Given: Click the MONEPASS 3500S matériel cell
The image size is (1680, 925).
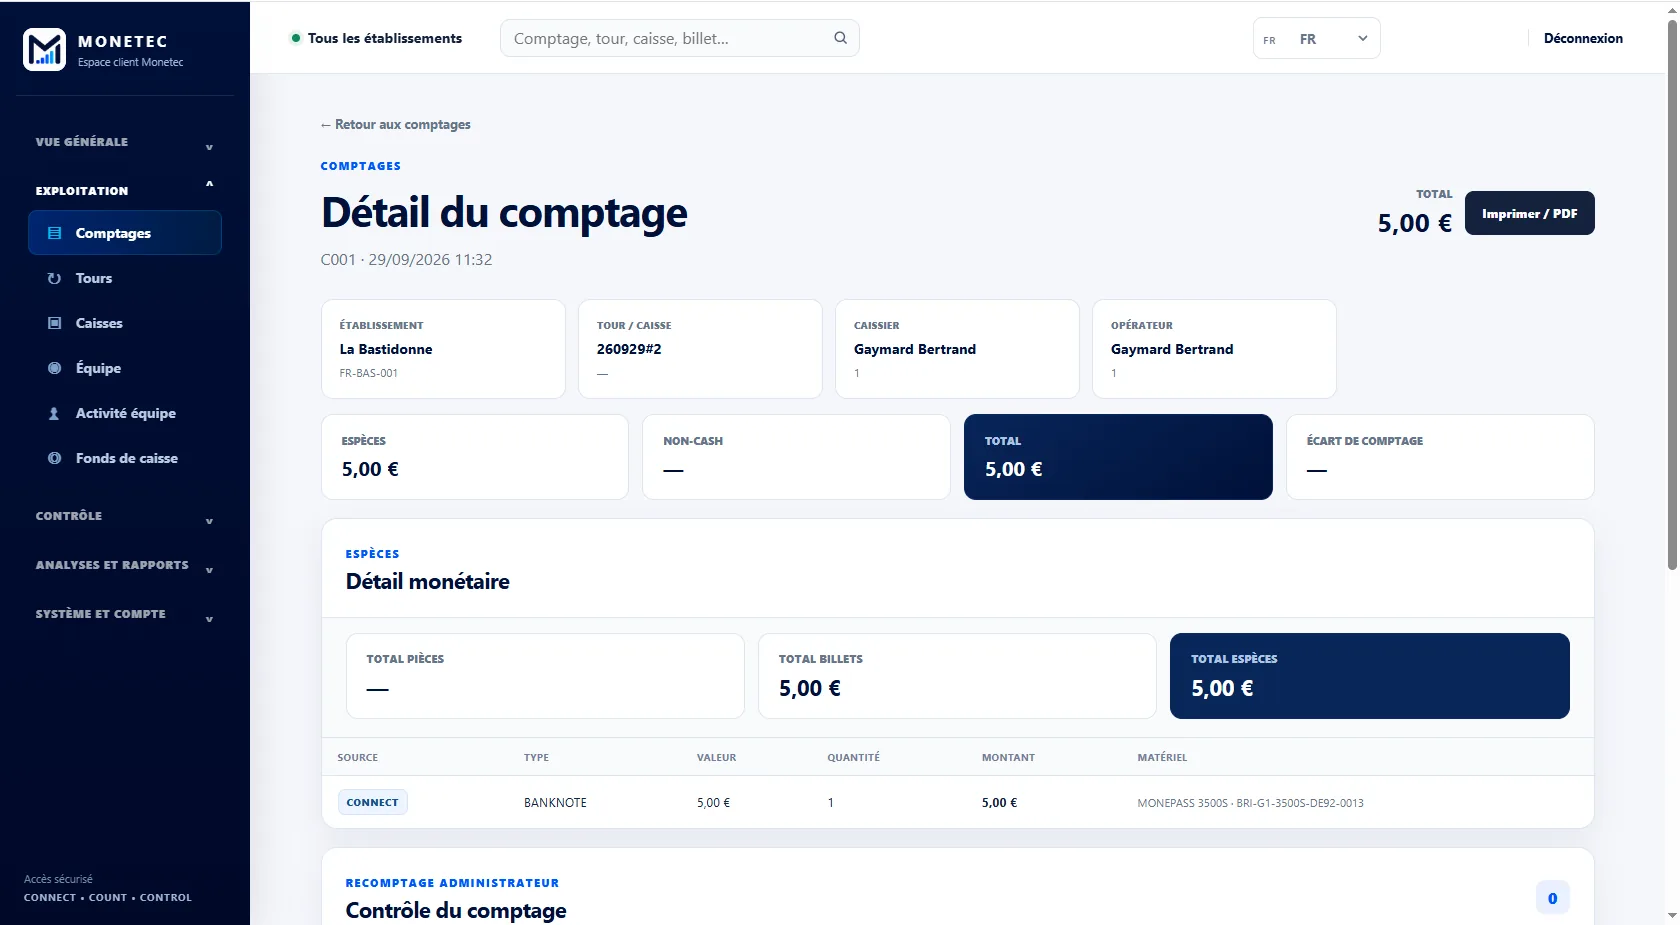Looking at the screenshot, I should tap(1250, 803).
